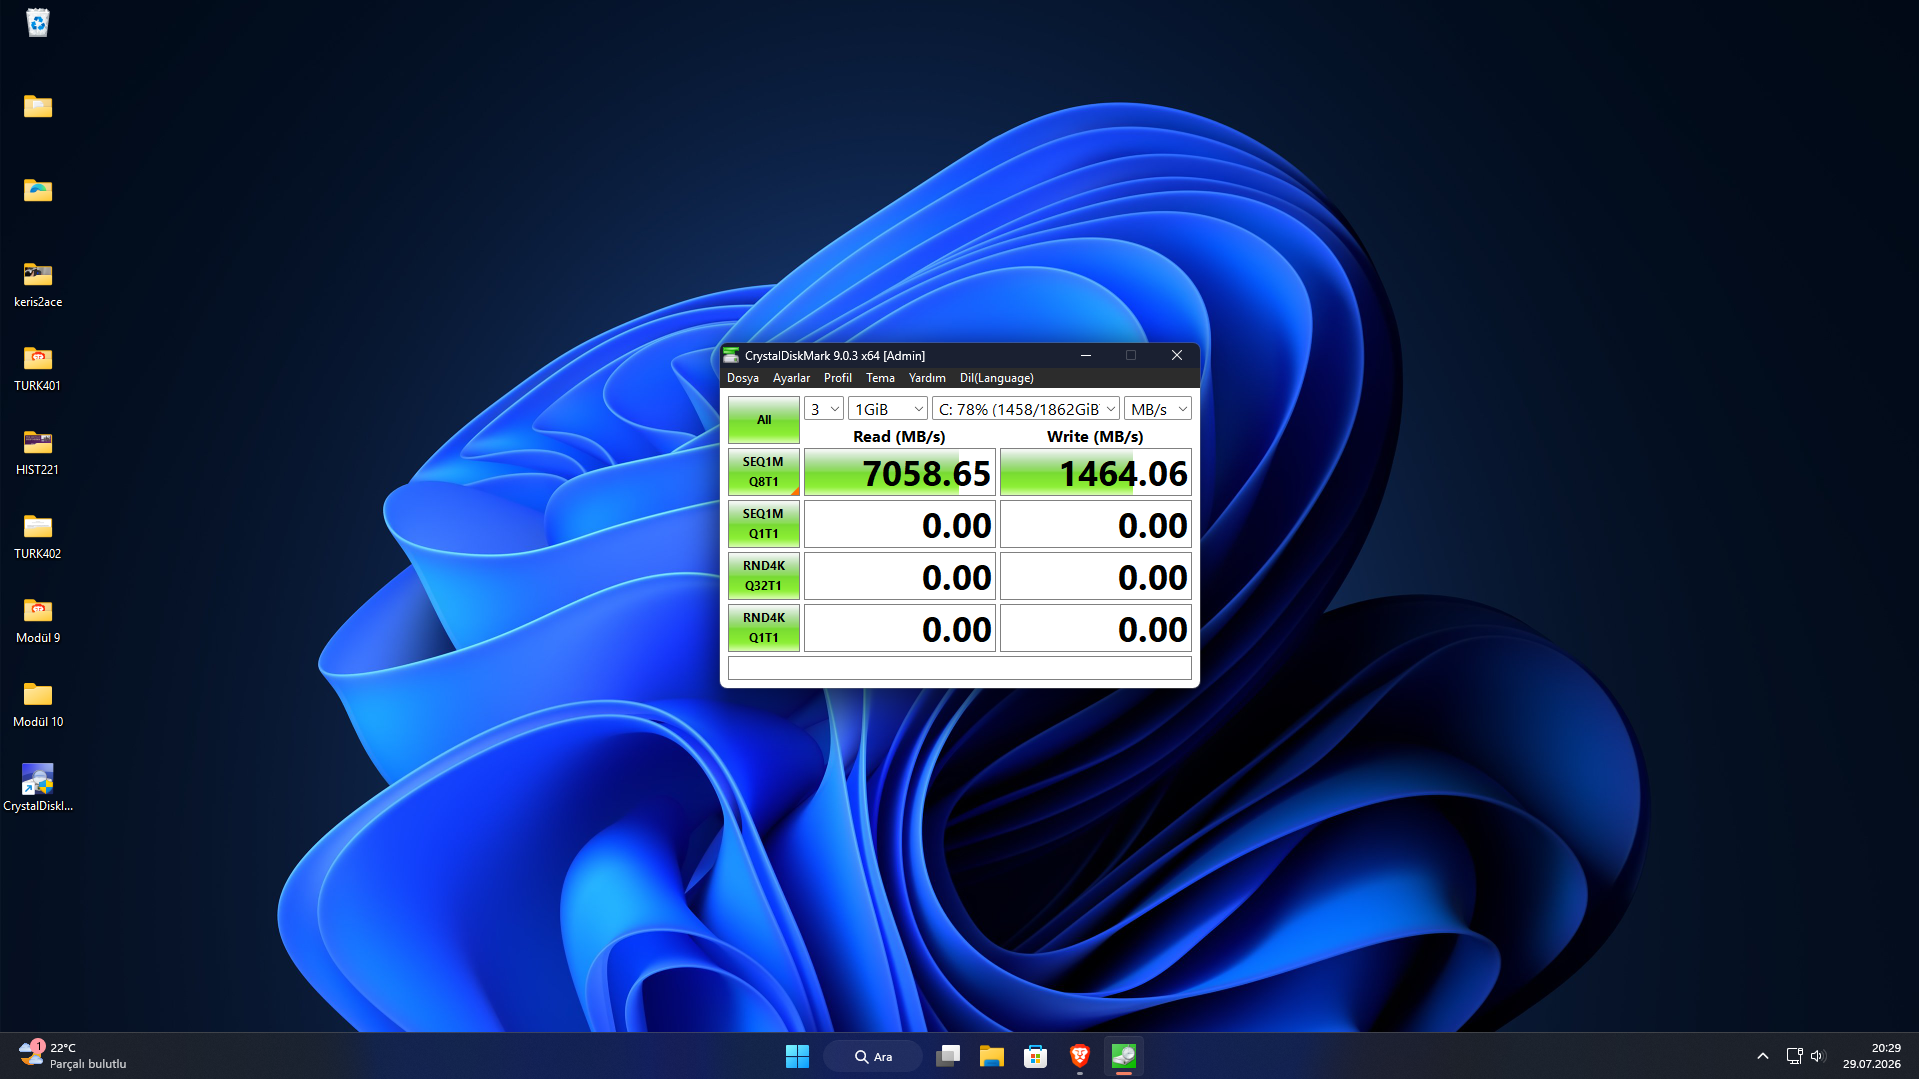Select the TURK402 desktop folder

(38, 536)
